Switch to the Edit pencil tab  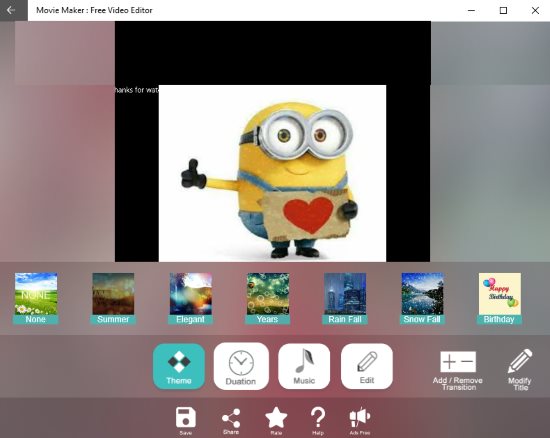(367, 366)
